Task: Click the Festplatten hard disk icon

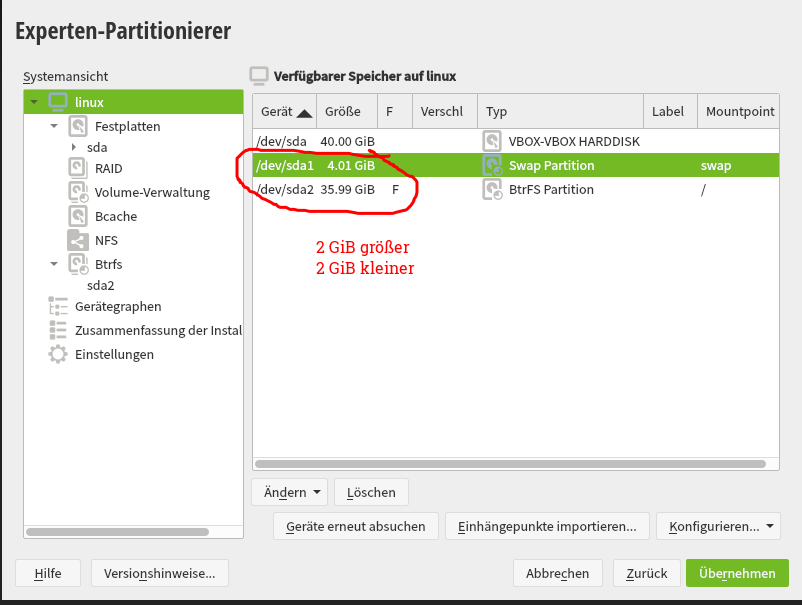Action: click(78, 126)
